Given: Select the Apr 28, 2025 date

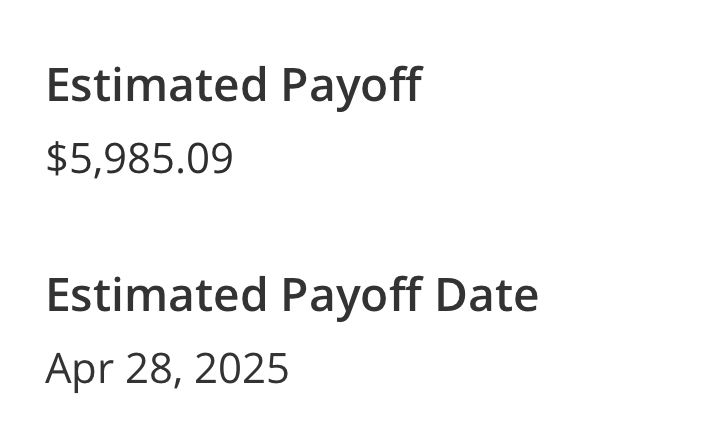Looking at the screenshot, I should (167, 368).
